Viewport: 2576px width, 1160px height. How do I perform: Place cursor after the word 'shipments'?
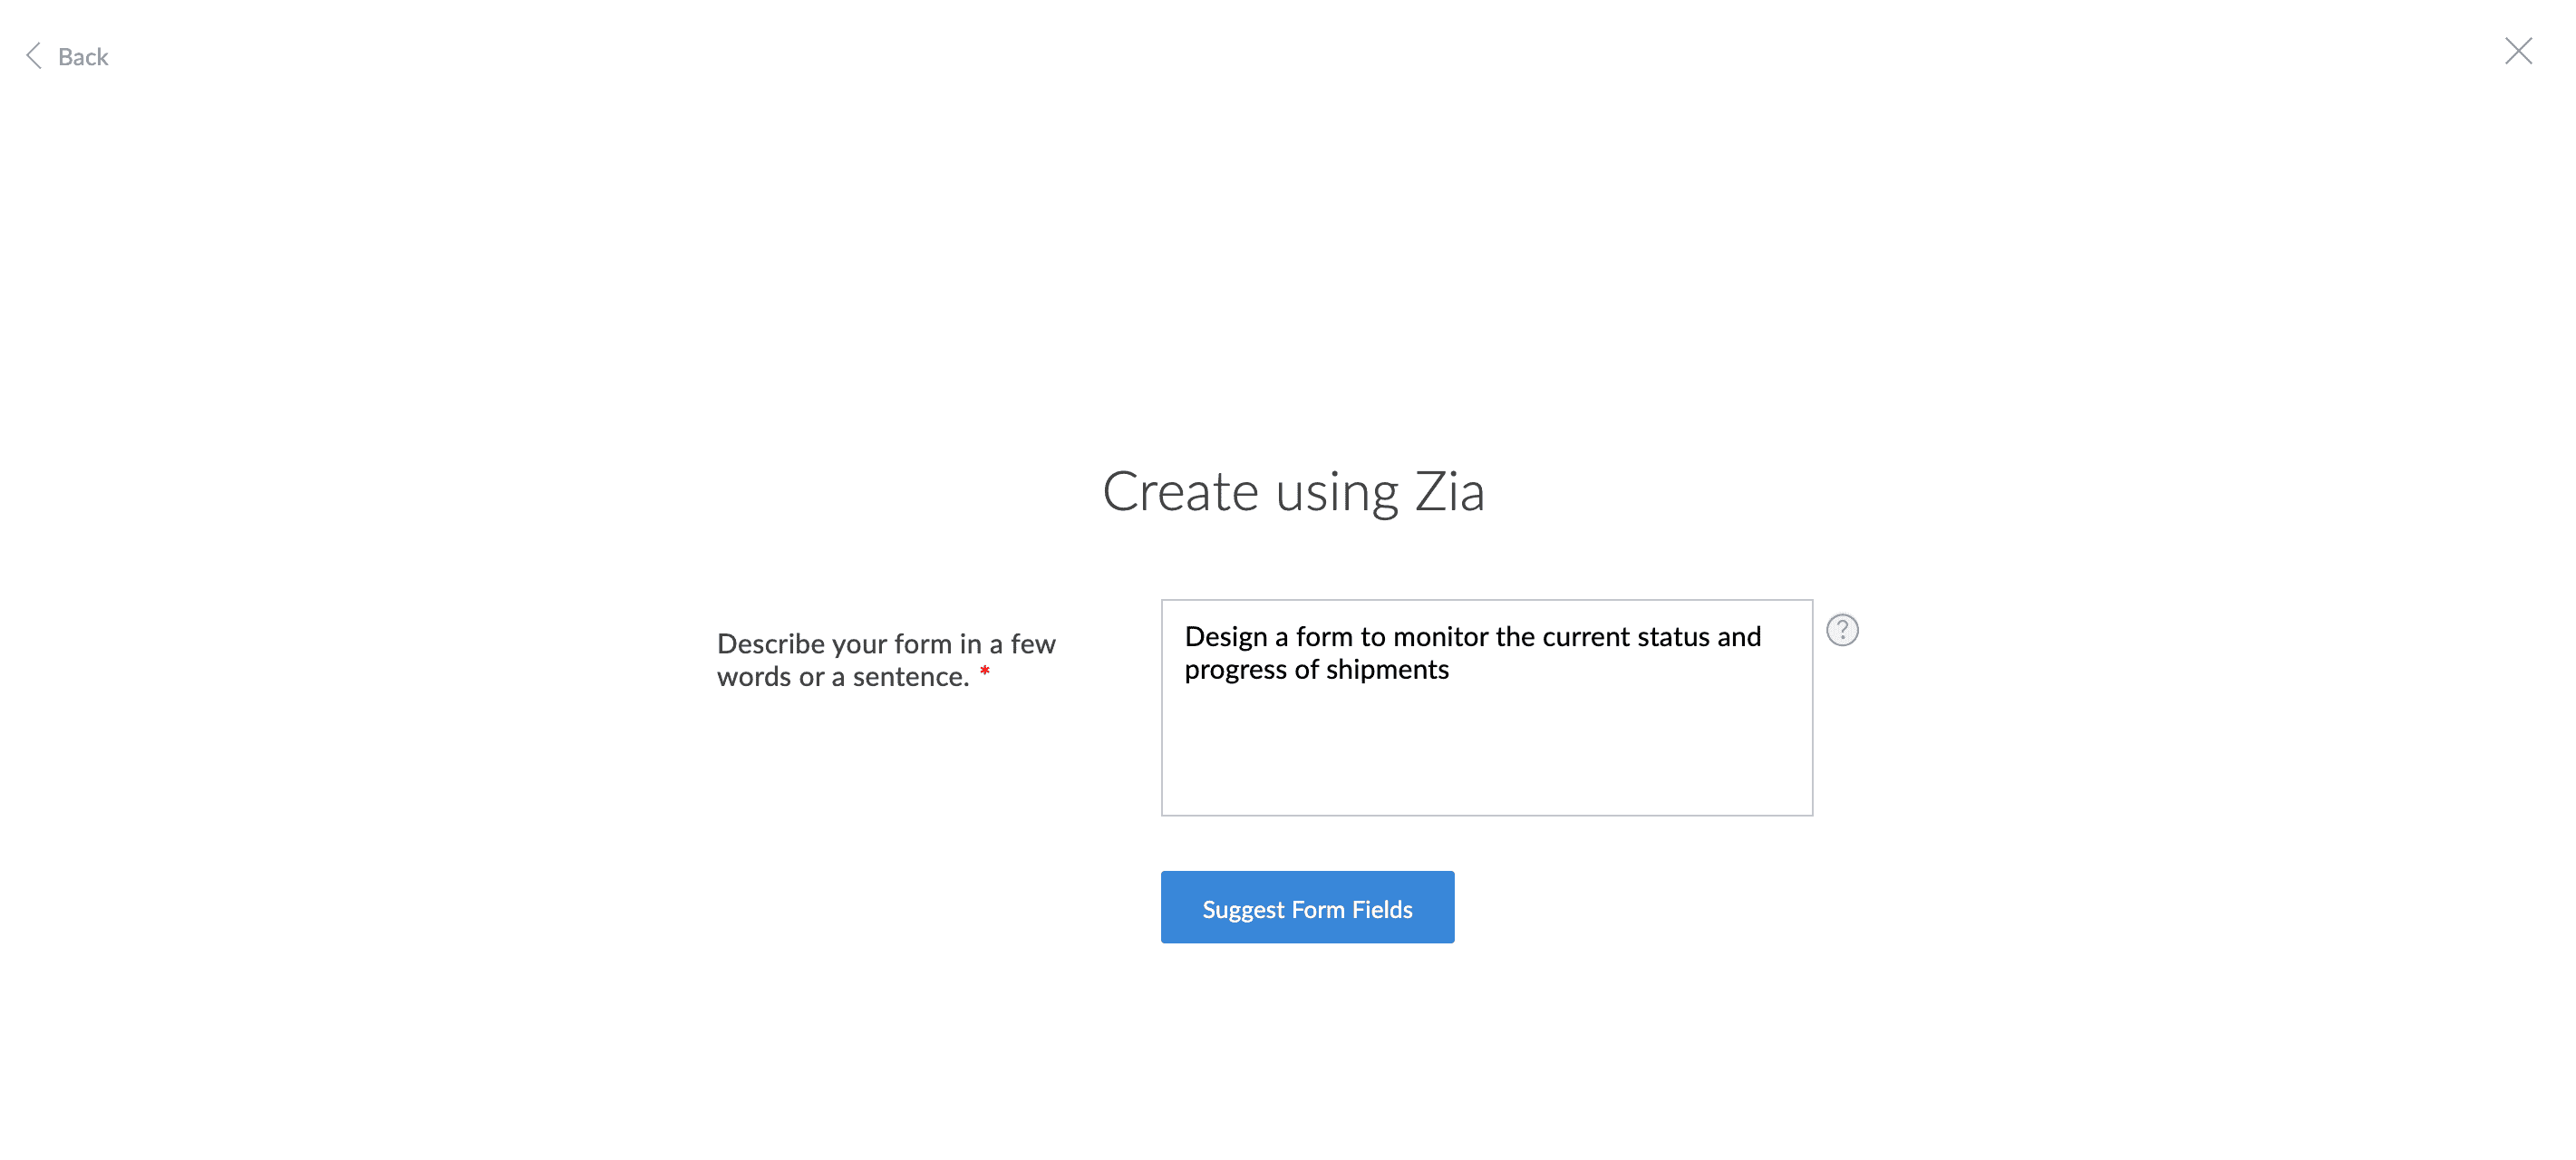tap(1452, 670)
